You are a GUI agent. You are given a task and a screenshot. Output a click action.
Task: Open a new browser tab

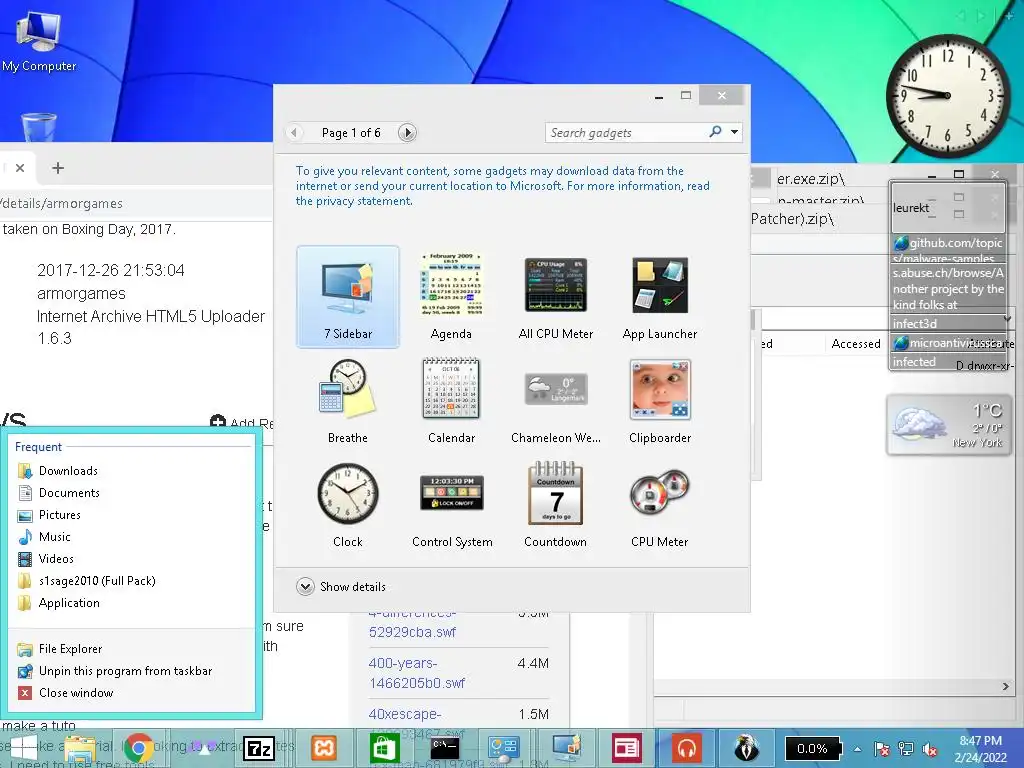pyautogui.click(x=58, y=168)
